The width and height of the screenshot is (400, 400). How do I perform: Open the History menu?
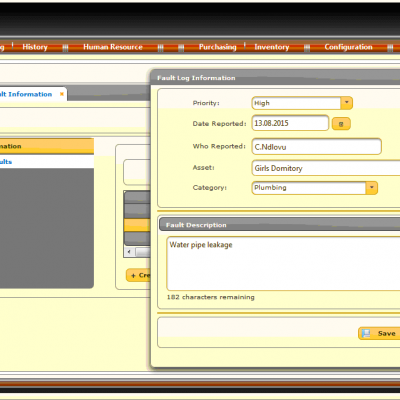(35, 47)
